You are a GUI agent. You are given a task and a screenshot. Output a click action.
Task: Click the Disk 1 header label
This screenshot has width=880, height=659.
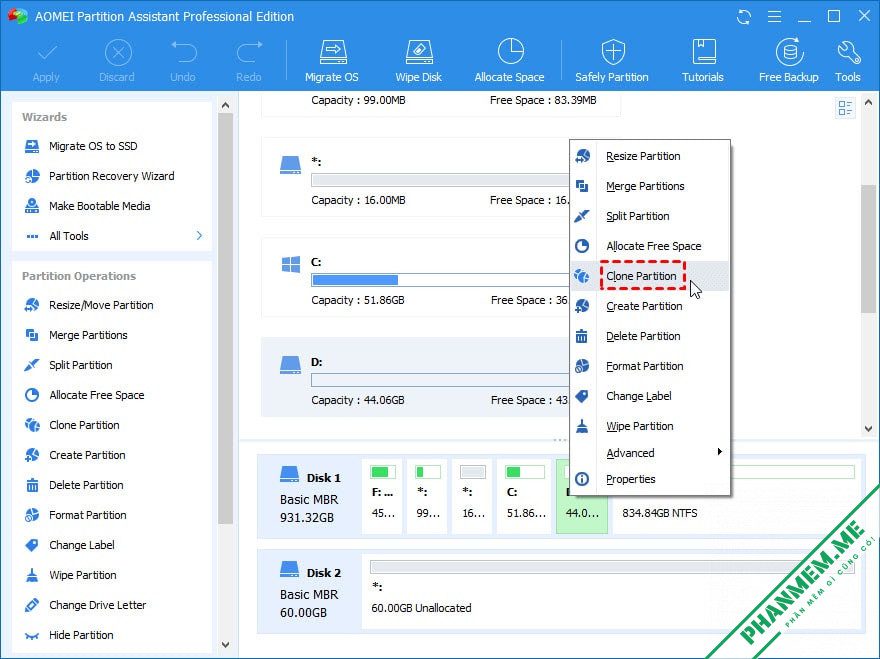324,478
